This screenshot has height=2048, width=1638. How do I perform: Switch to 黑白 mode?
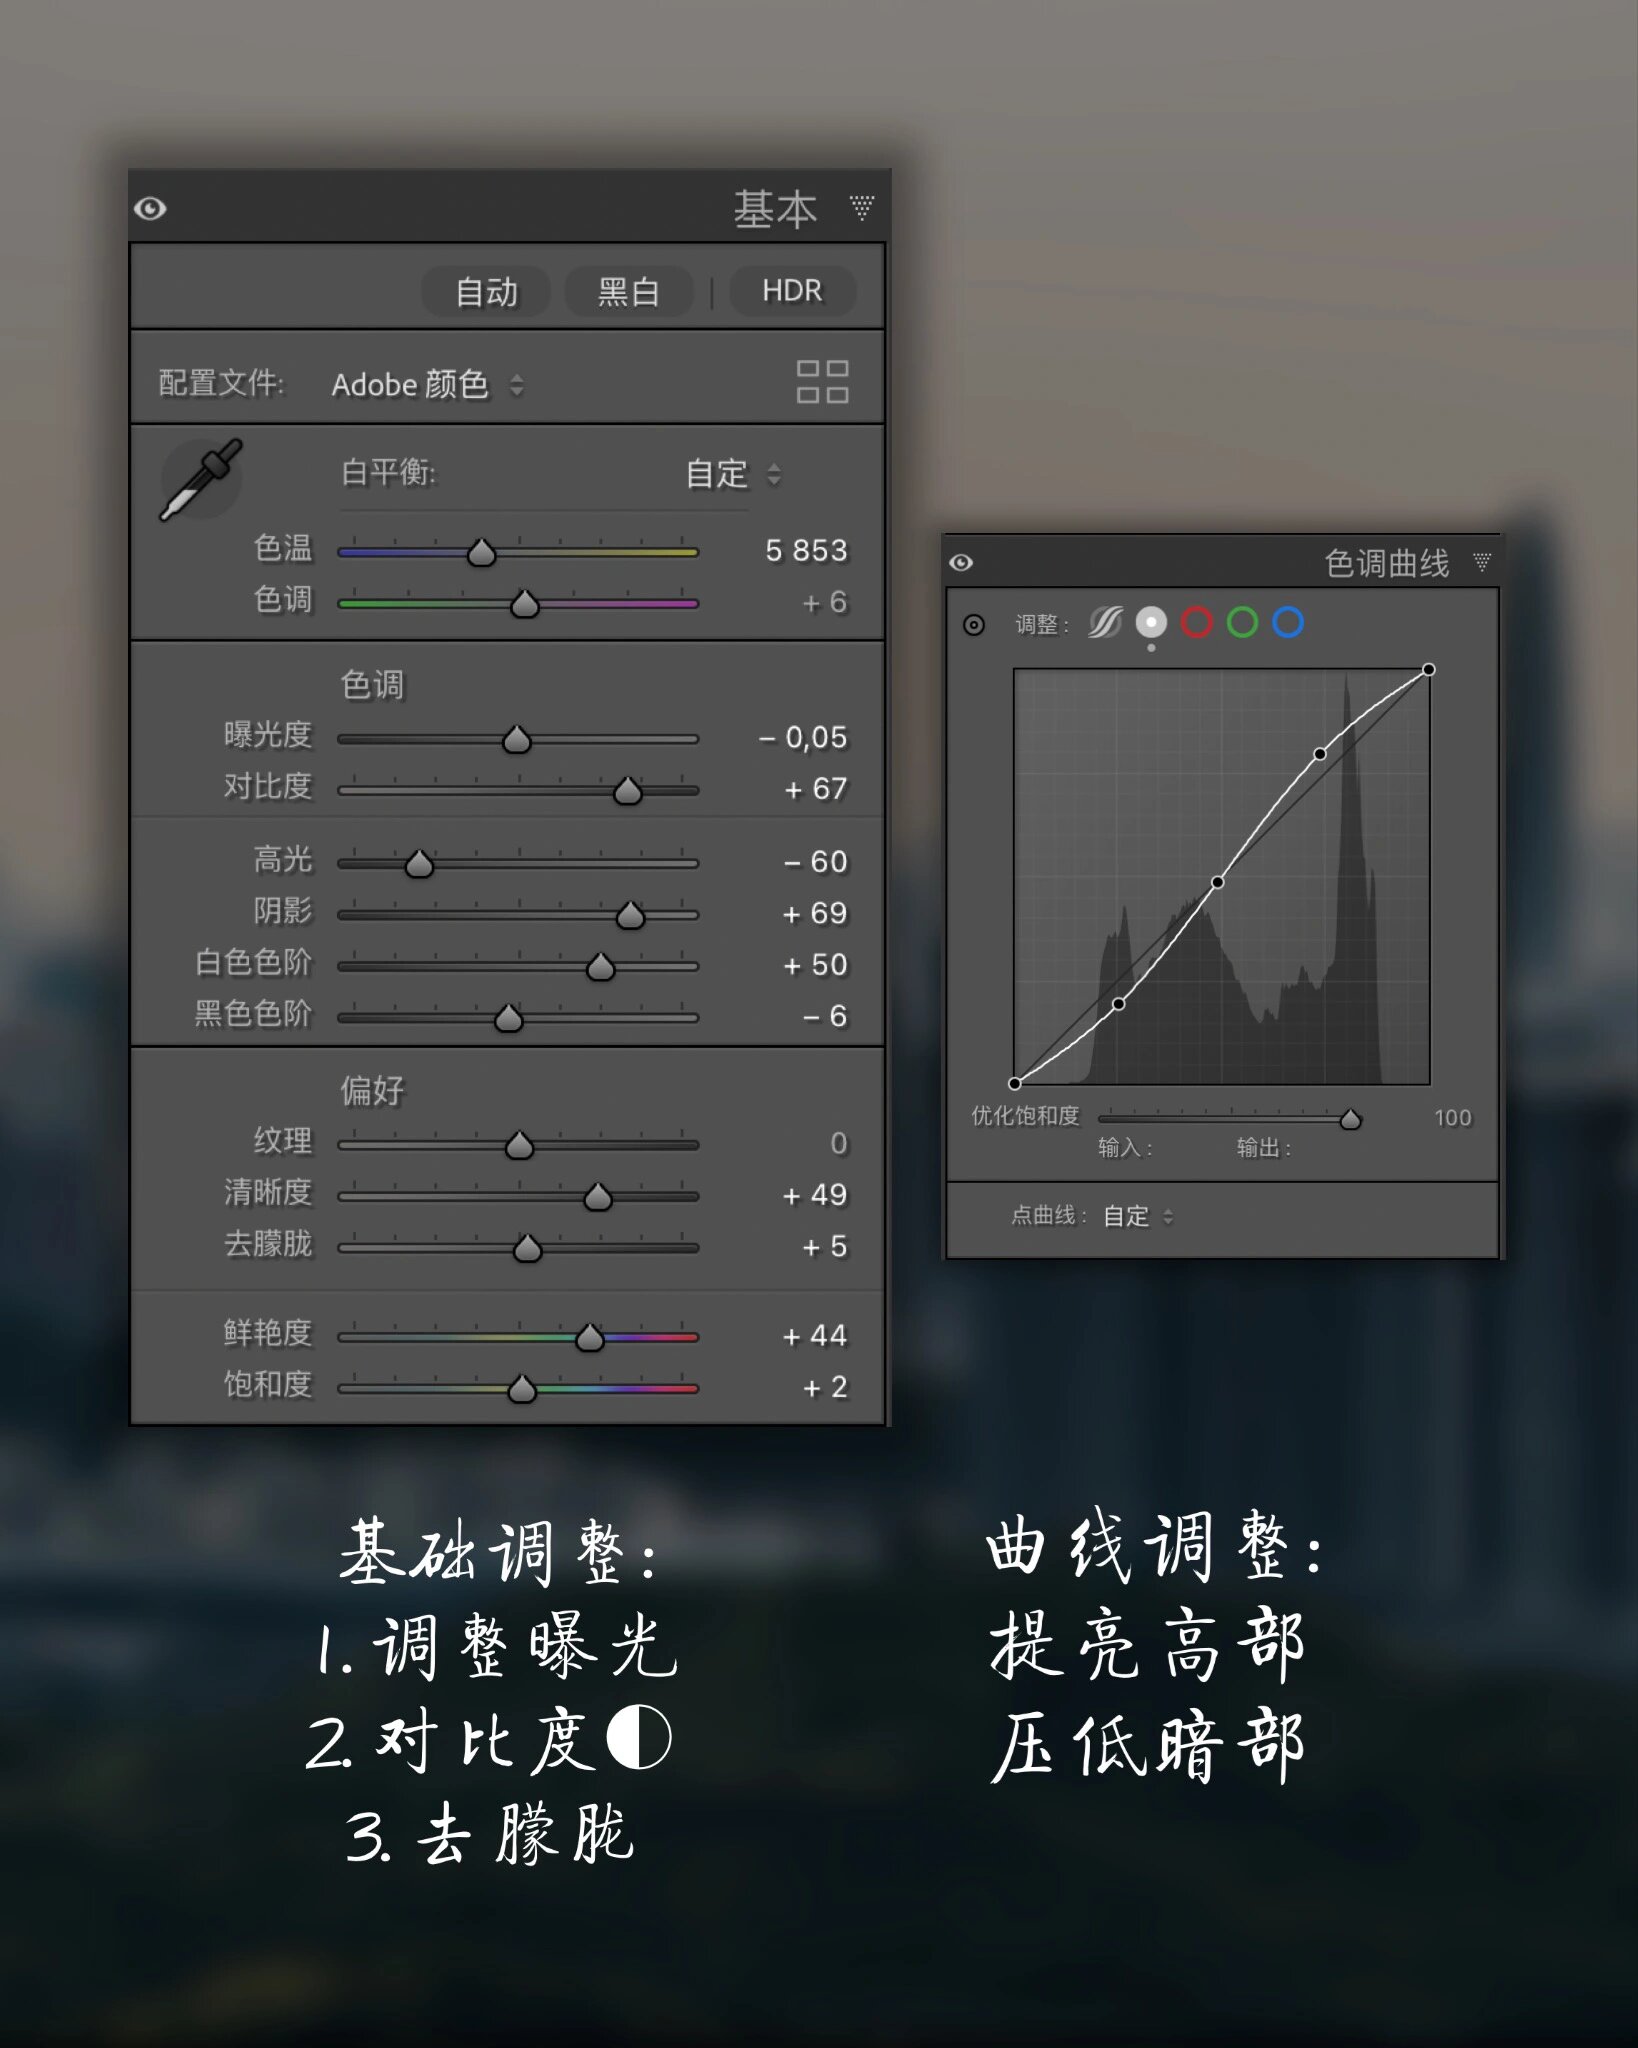pos(628,291)
